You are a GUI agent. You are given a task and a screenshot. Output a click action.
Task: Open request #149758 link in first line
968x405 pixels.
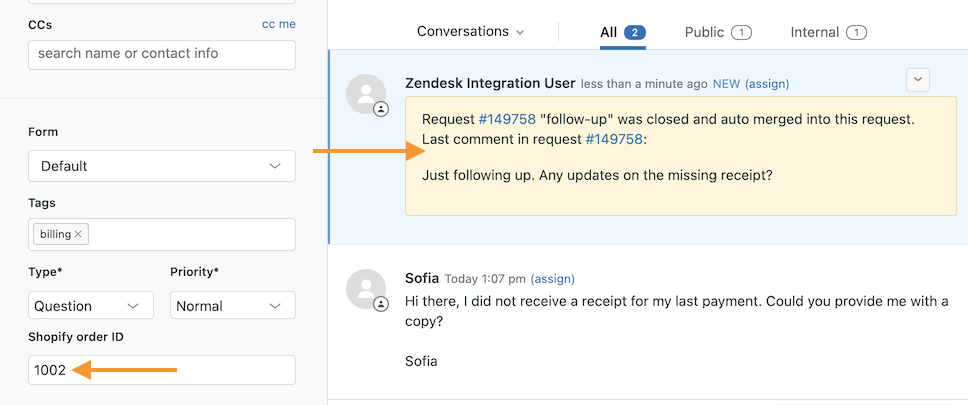(507, 119)
